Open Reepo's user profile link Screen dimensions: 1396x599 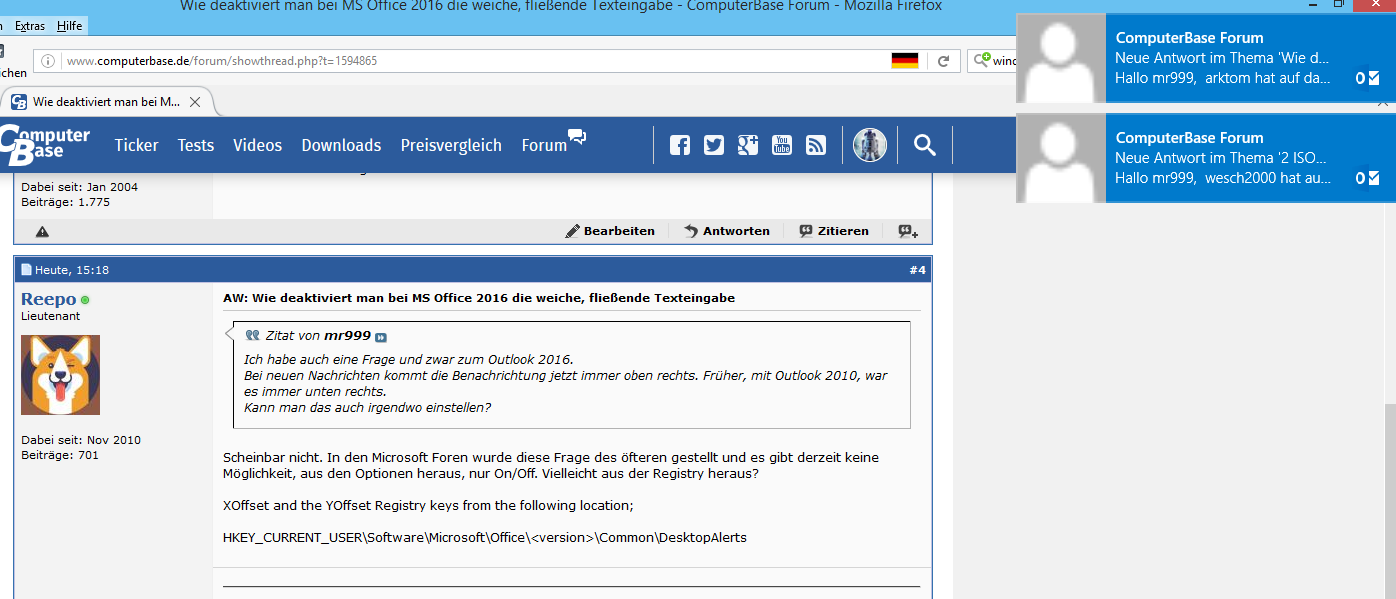48,299
